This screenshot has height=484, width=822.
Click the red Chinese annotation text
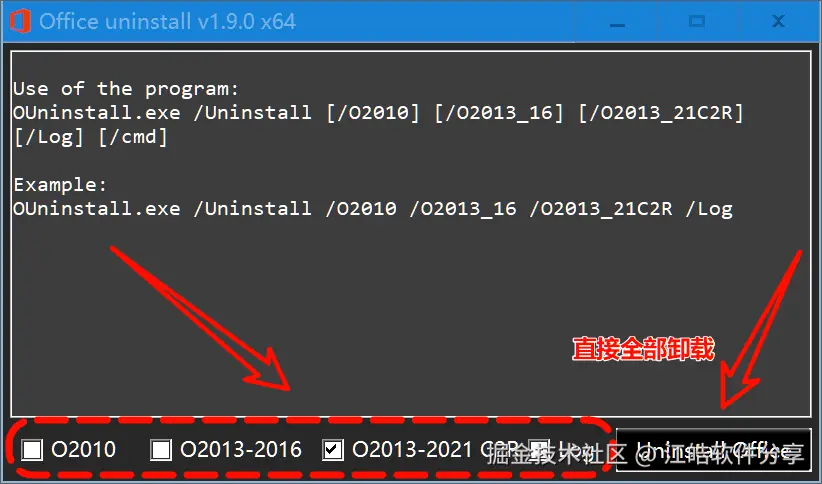[643, 349]
